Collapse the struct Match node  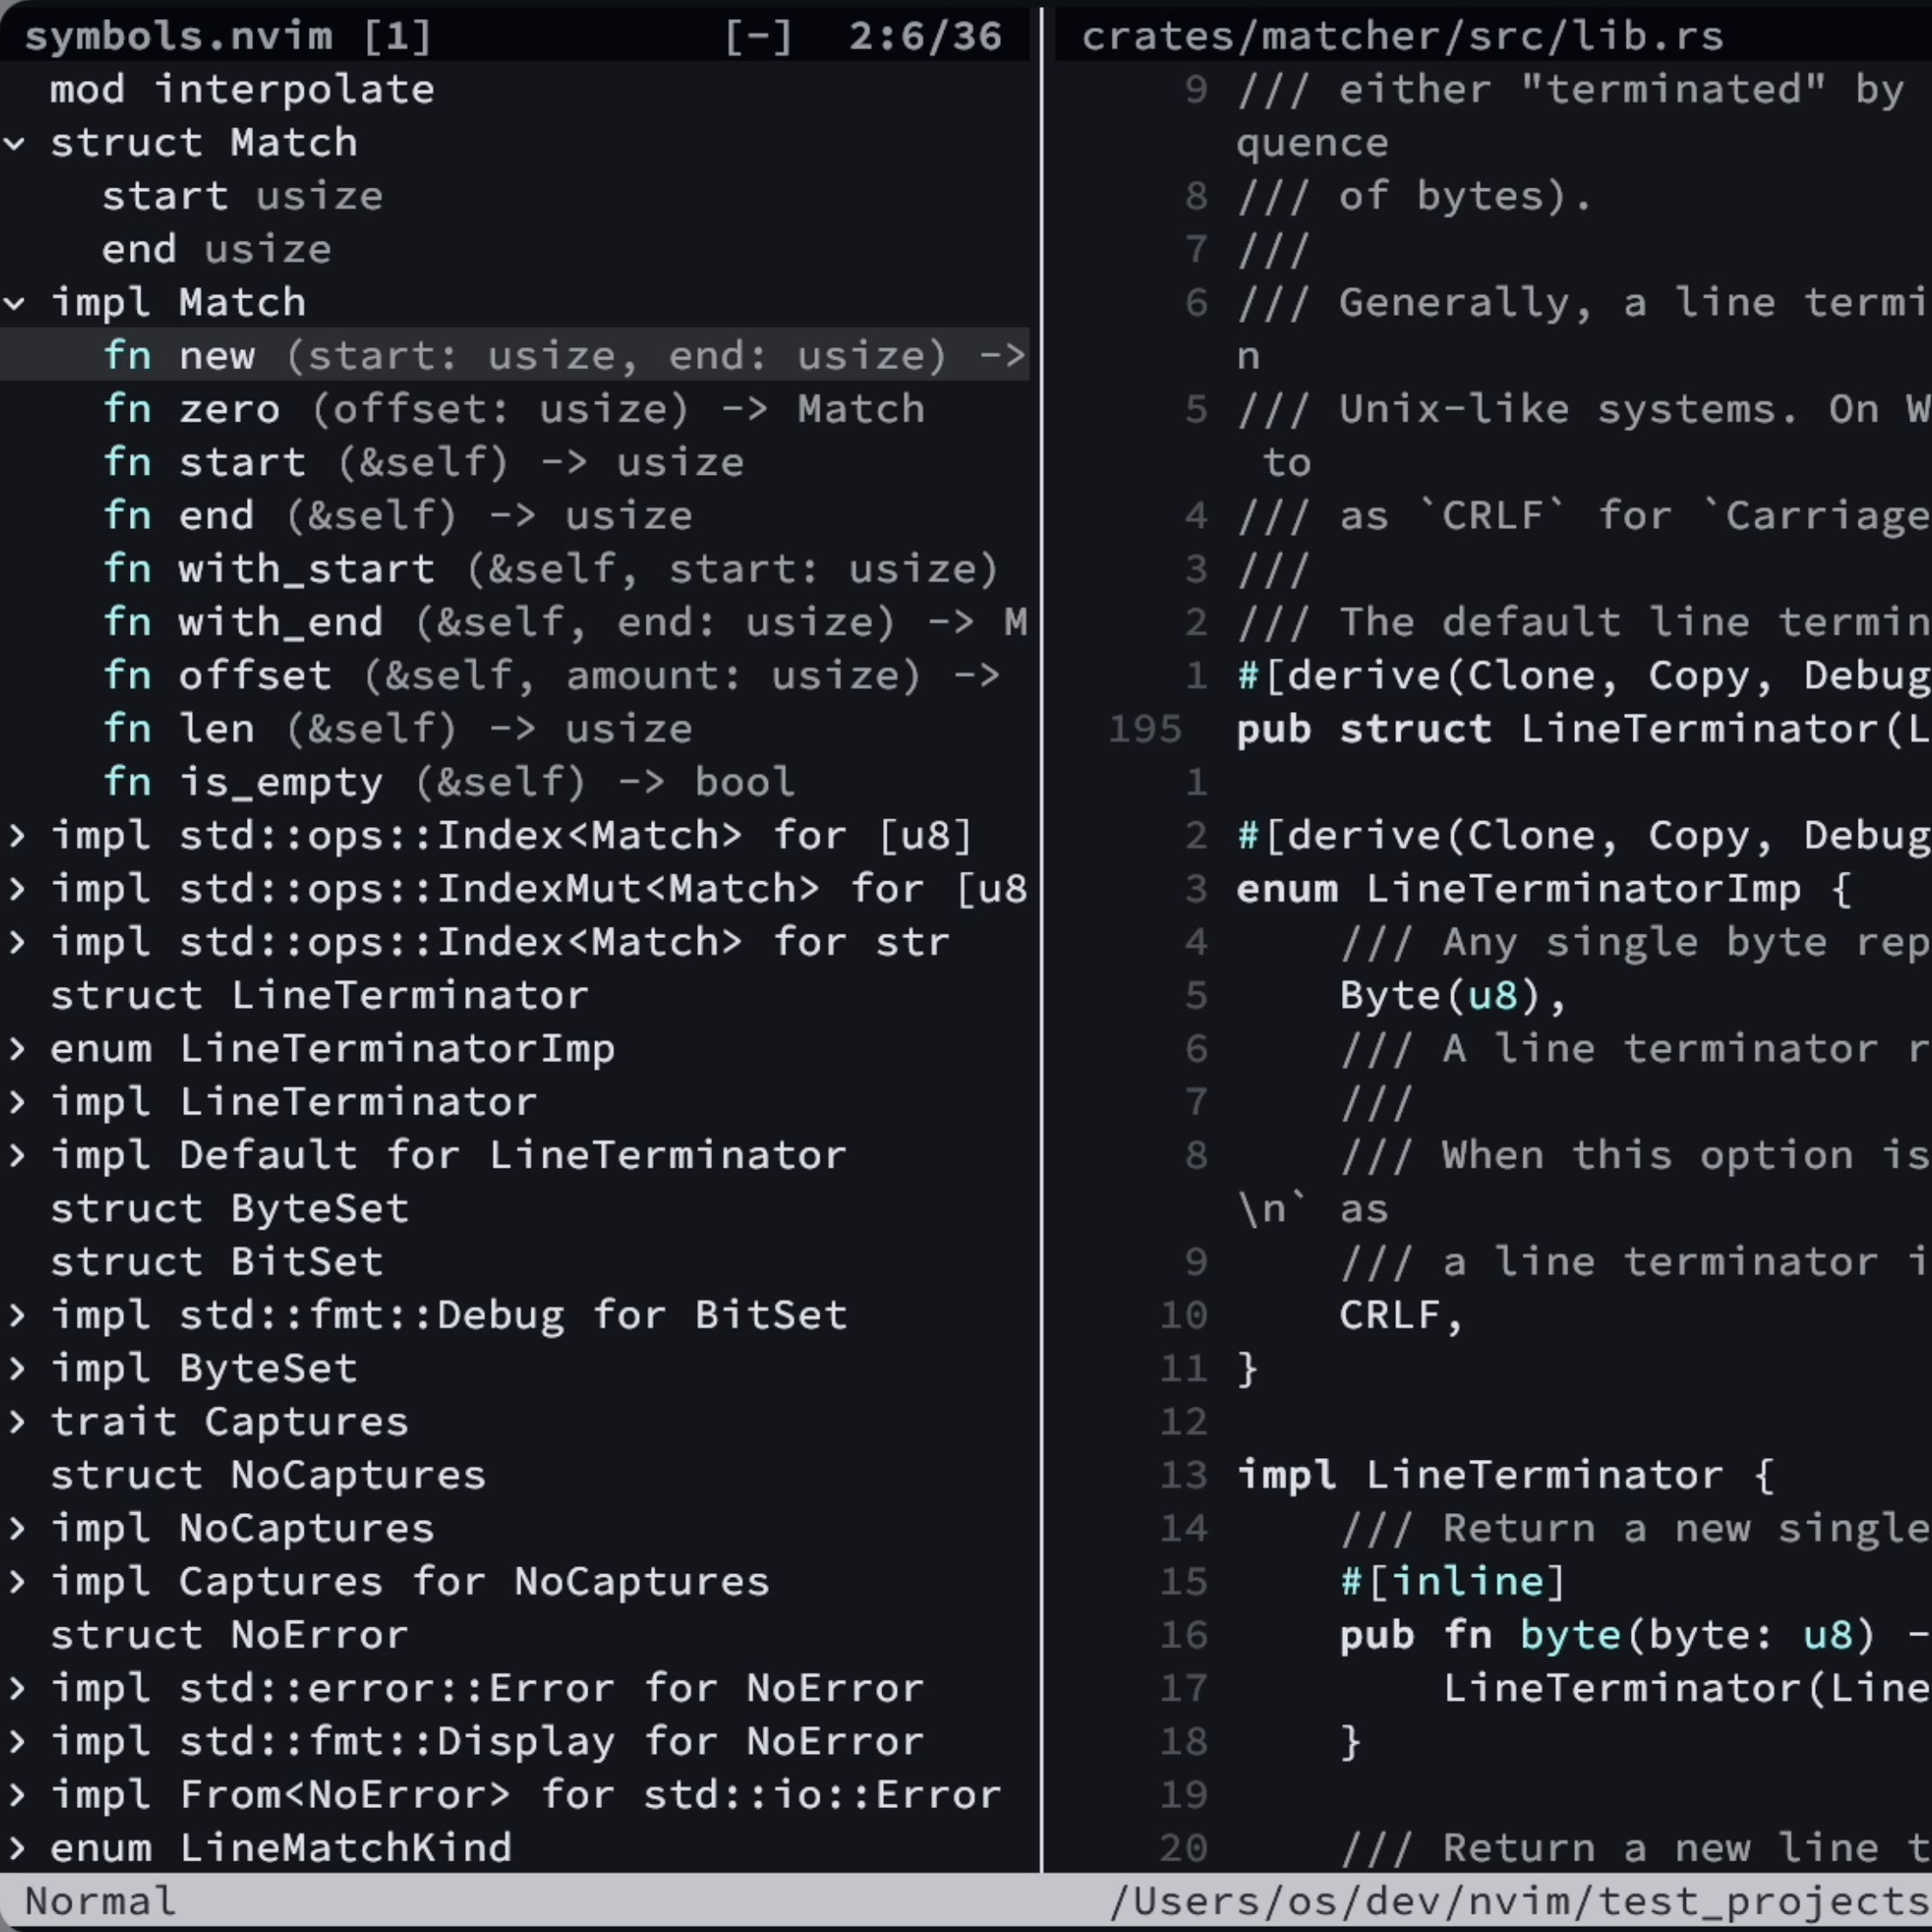pyautogui.click(x=16, y=142)
